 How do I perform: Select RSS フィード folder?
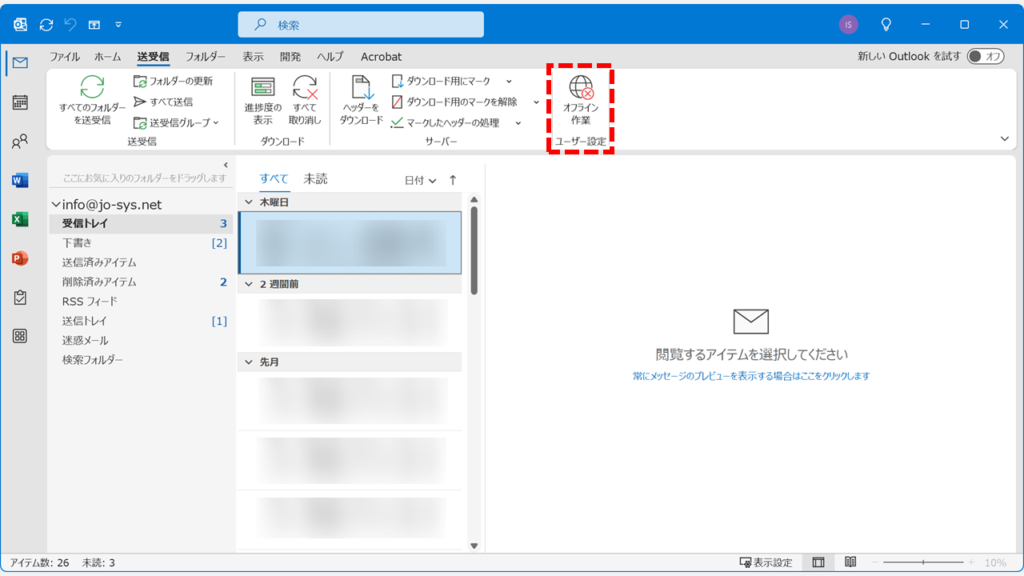click(x=141, y=302)
